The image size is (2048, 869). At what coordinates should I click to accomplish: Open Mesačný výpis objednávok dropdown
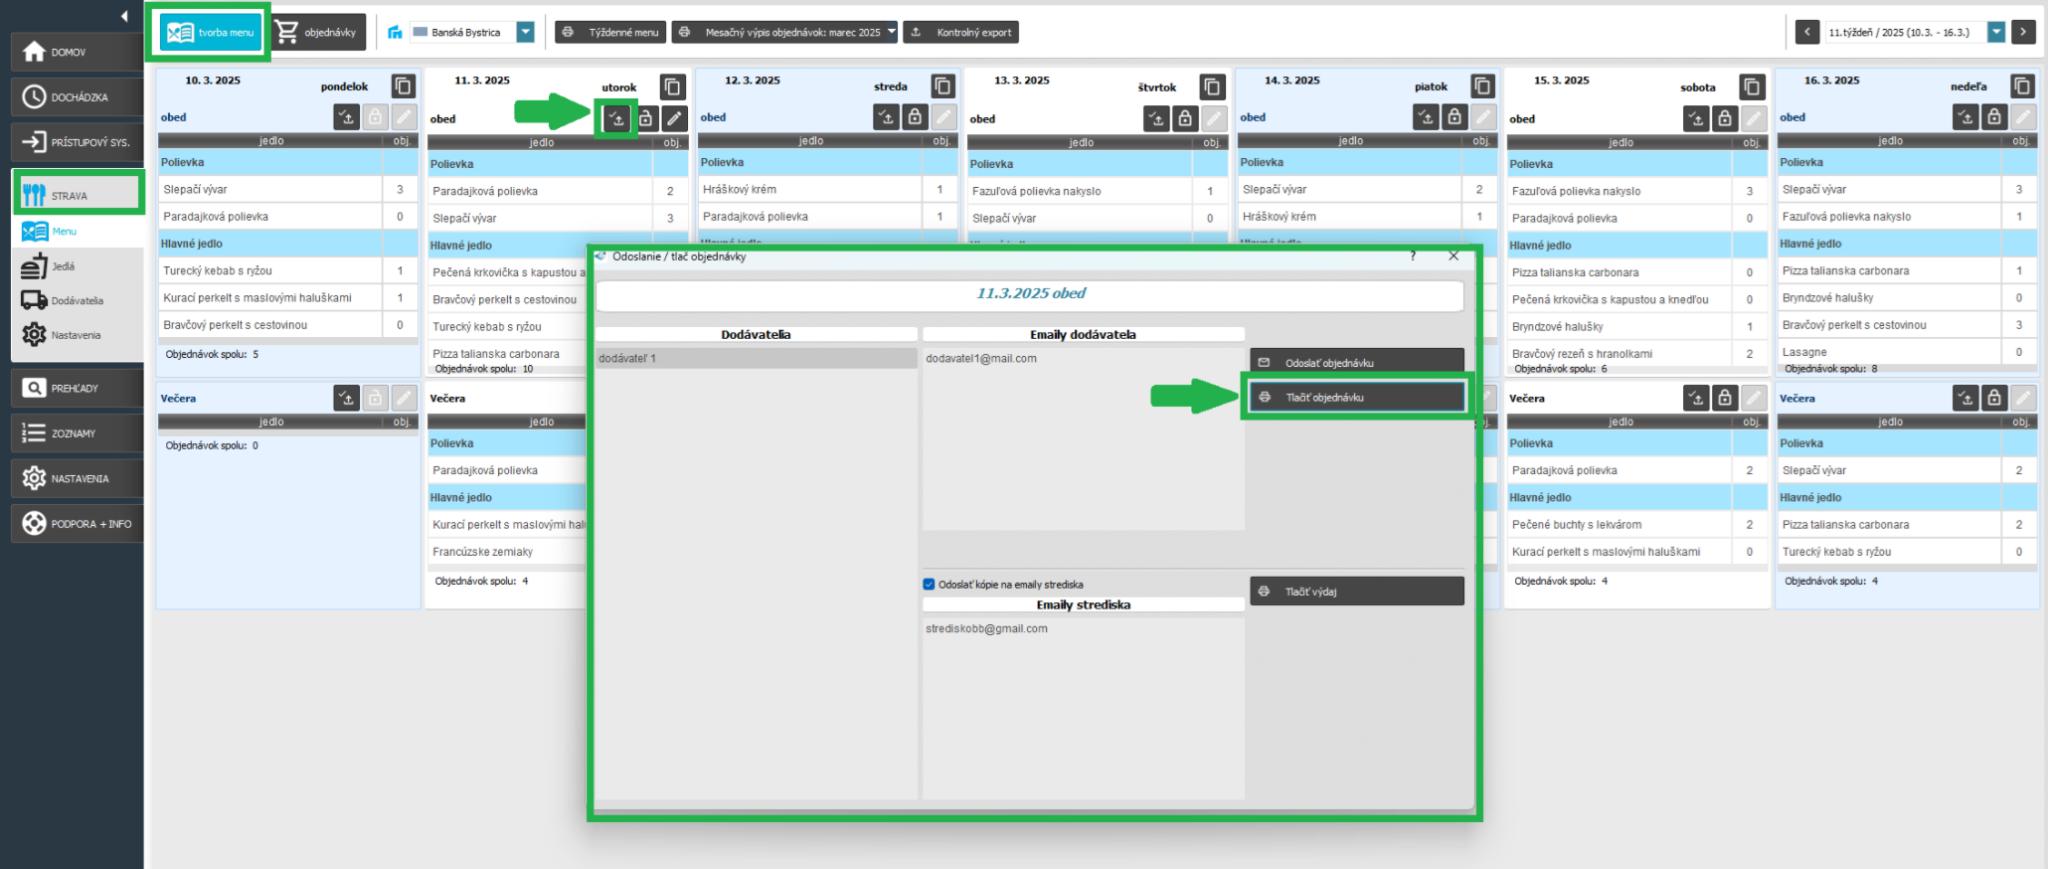pyautogui.click(x=891, y=32)
